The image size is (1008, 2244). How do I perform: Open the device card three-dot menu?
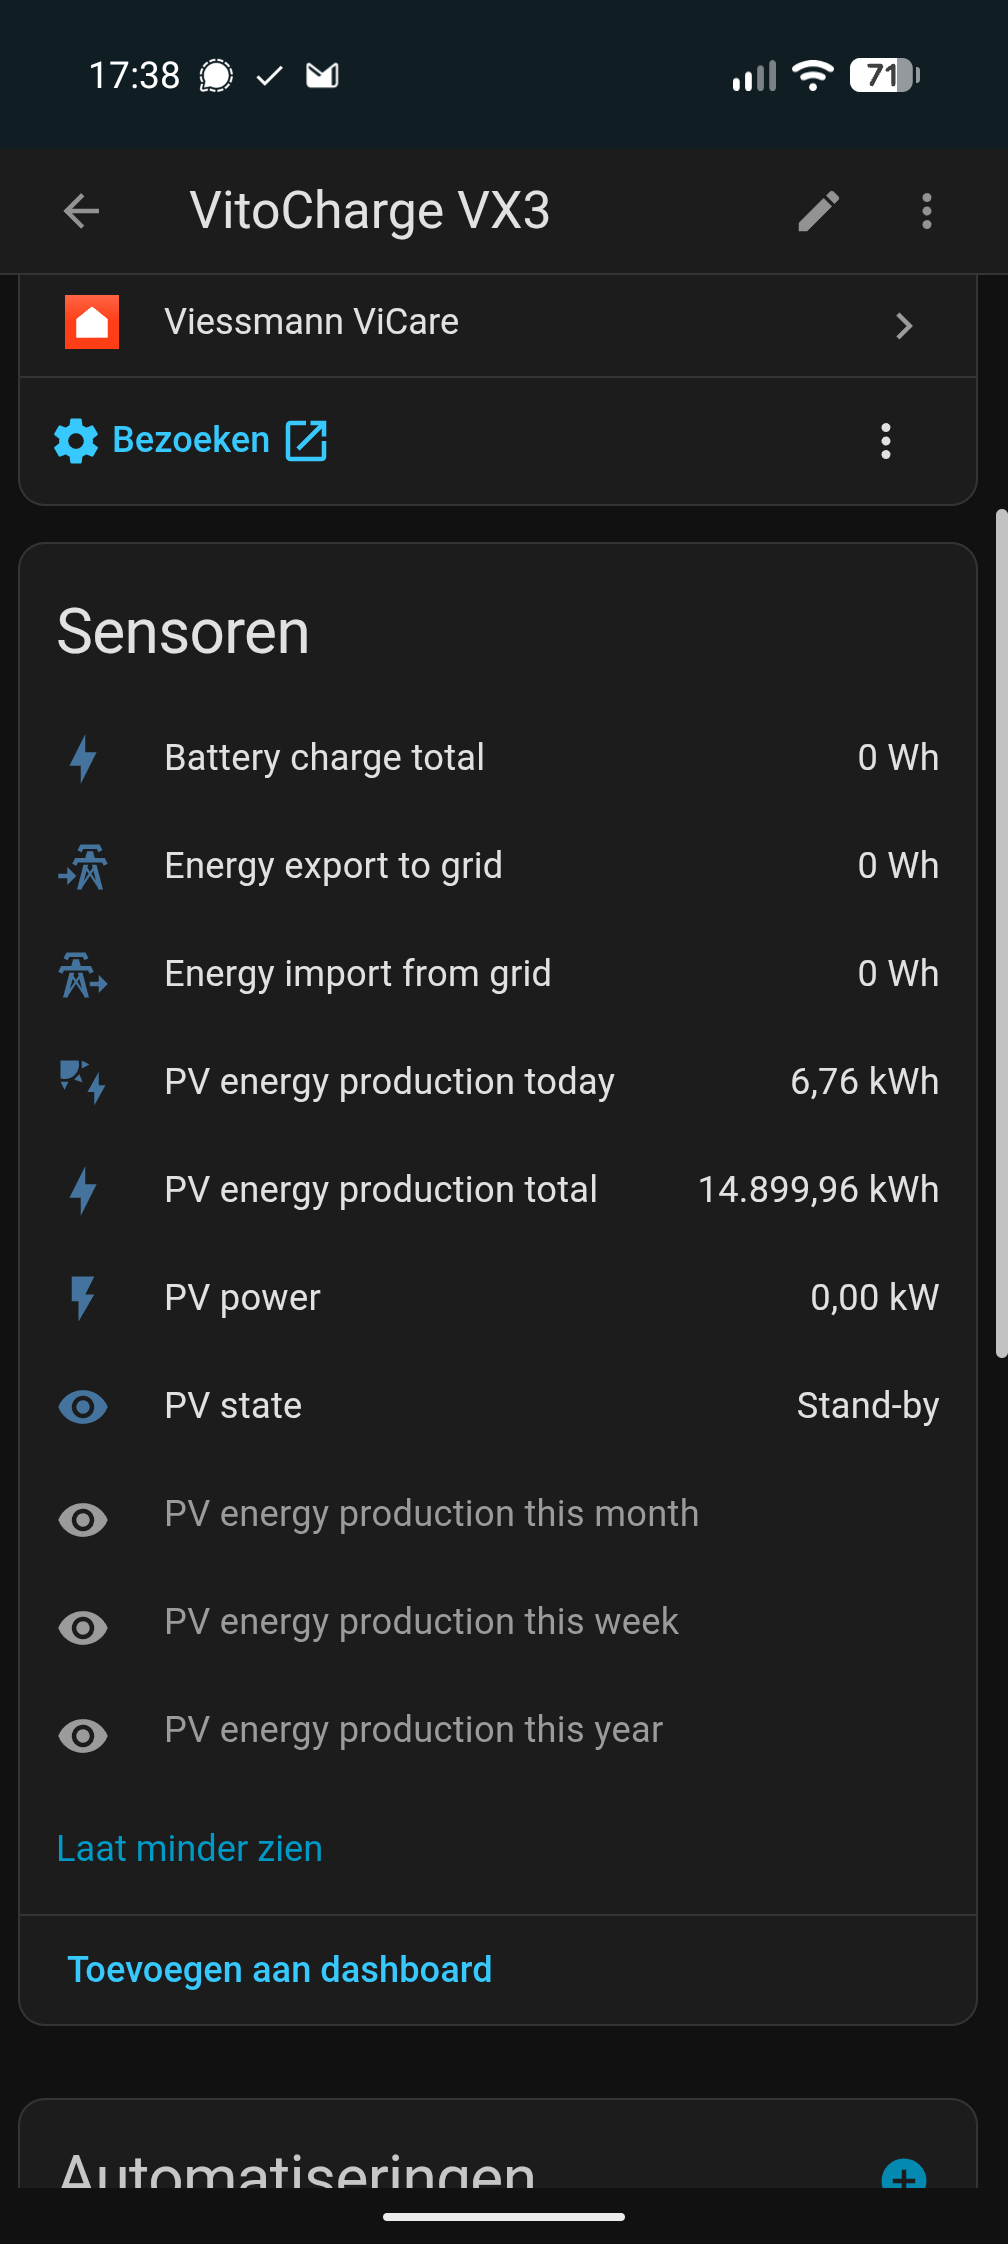(885, 441)
